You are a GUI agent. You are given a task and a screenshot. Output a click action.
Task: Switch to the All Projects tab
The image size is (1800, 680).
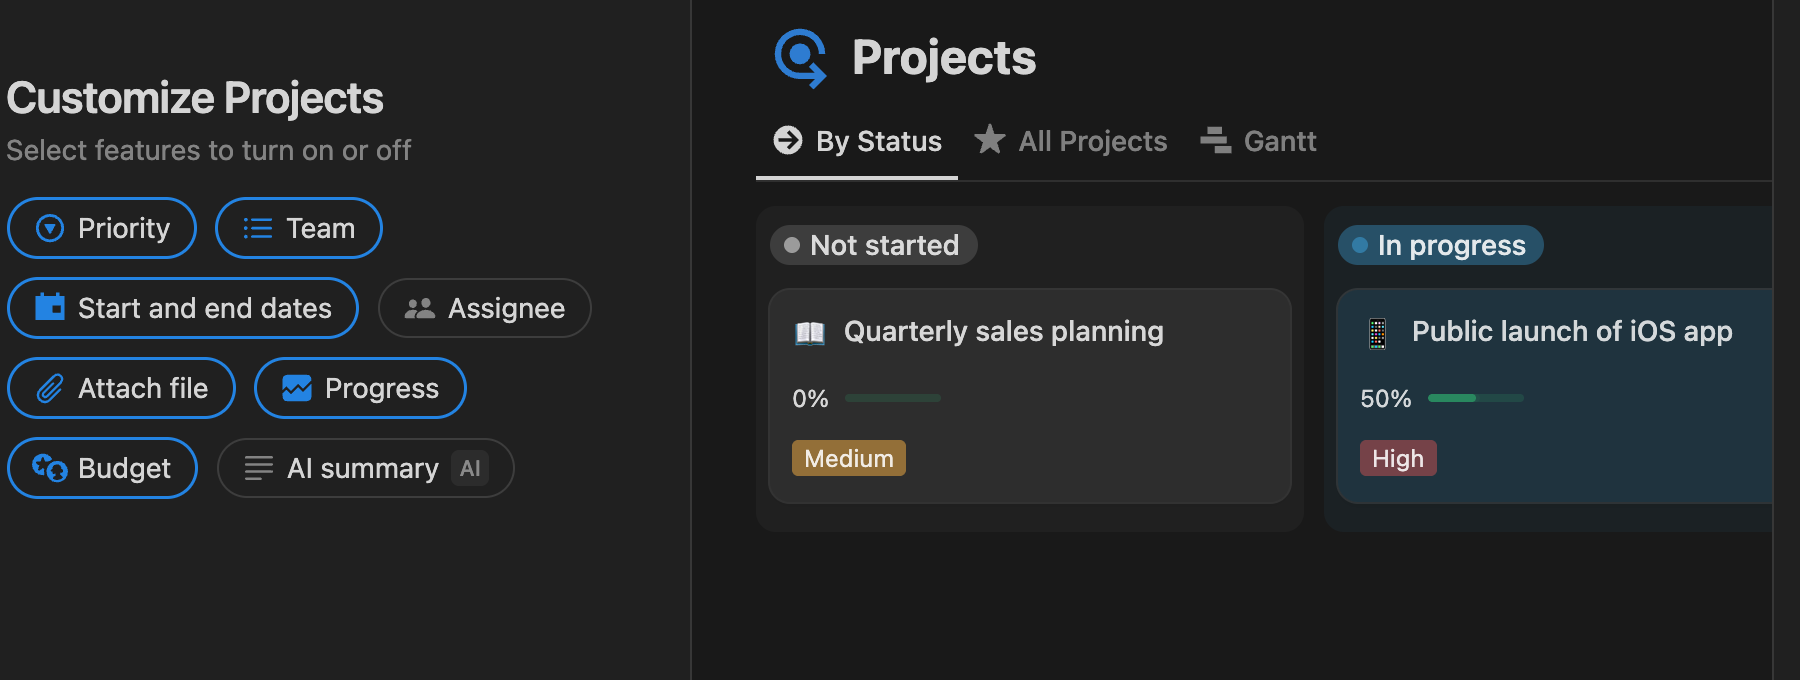(1091, 141)
